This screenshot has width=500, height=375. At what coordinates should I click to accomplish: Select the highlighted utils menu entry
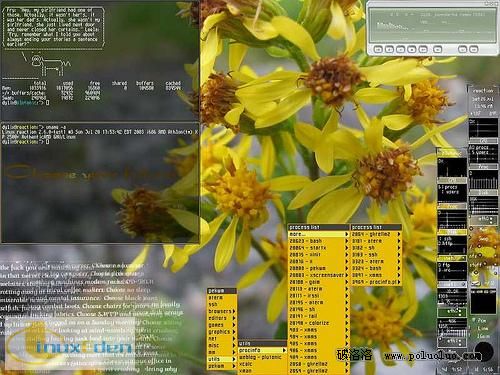click(x=222, y=359)
